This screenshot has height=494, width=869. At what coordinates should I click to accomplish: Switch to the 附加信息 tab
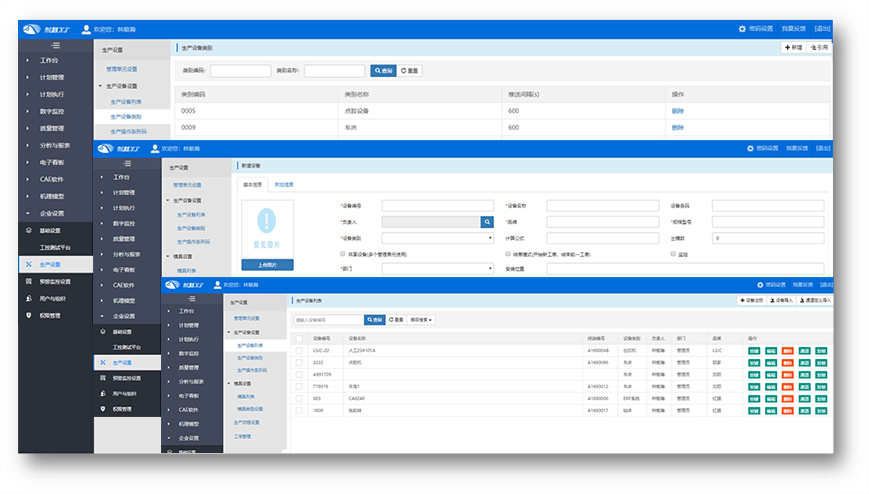click(284, 185)
